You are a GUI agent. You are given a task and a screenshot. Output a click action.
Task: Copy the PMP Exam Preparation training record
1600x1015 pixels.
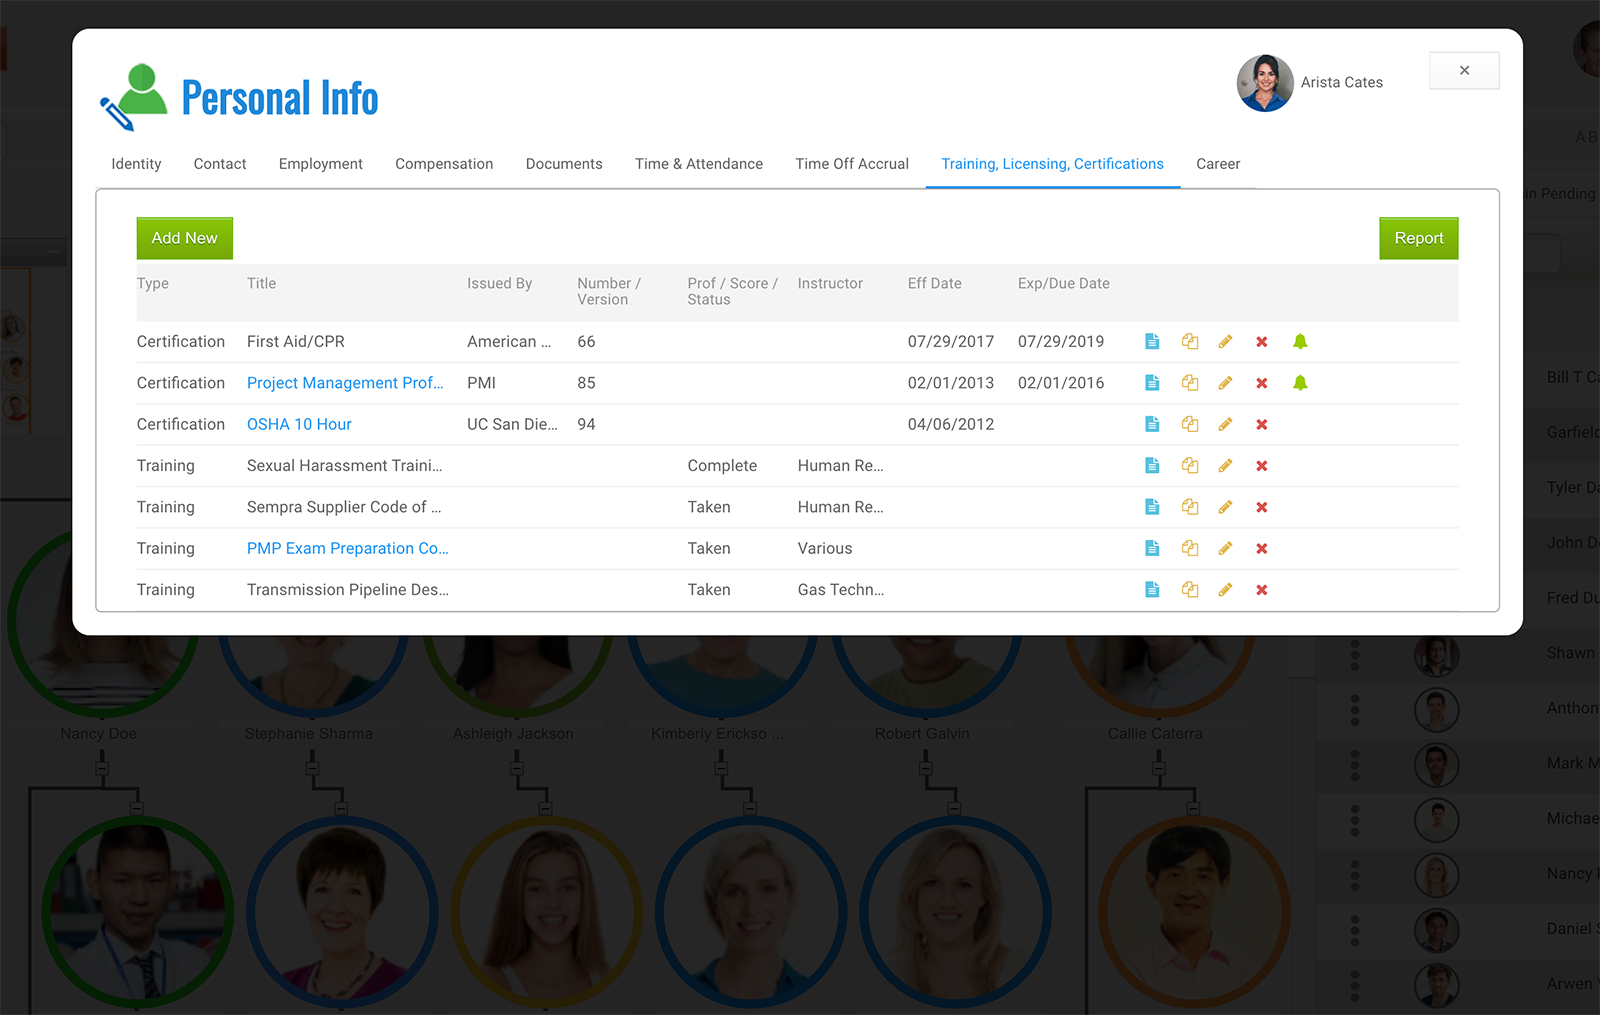point(1190,548)
